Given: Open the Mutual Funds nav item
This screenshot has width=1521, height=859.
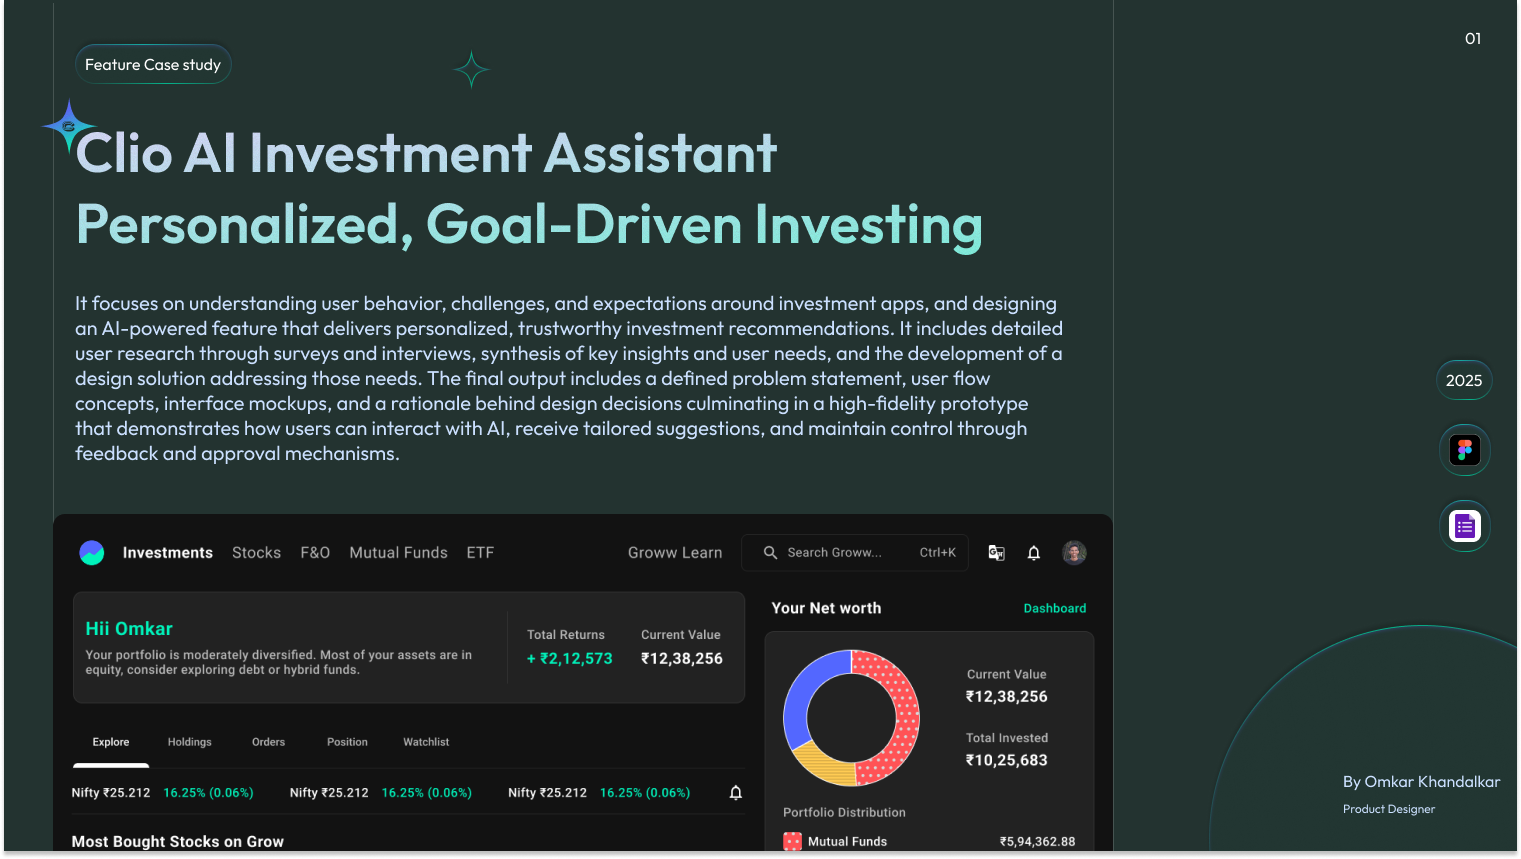Looking at the screenshot, I should tap(398, 553).
